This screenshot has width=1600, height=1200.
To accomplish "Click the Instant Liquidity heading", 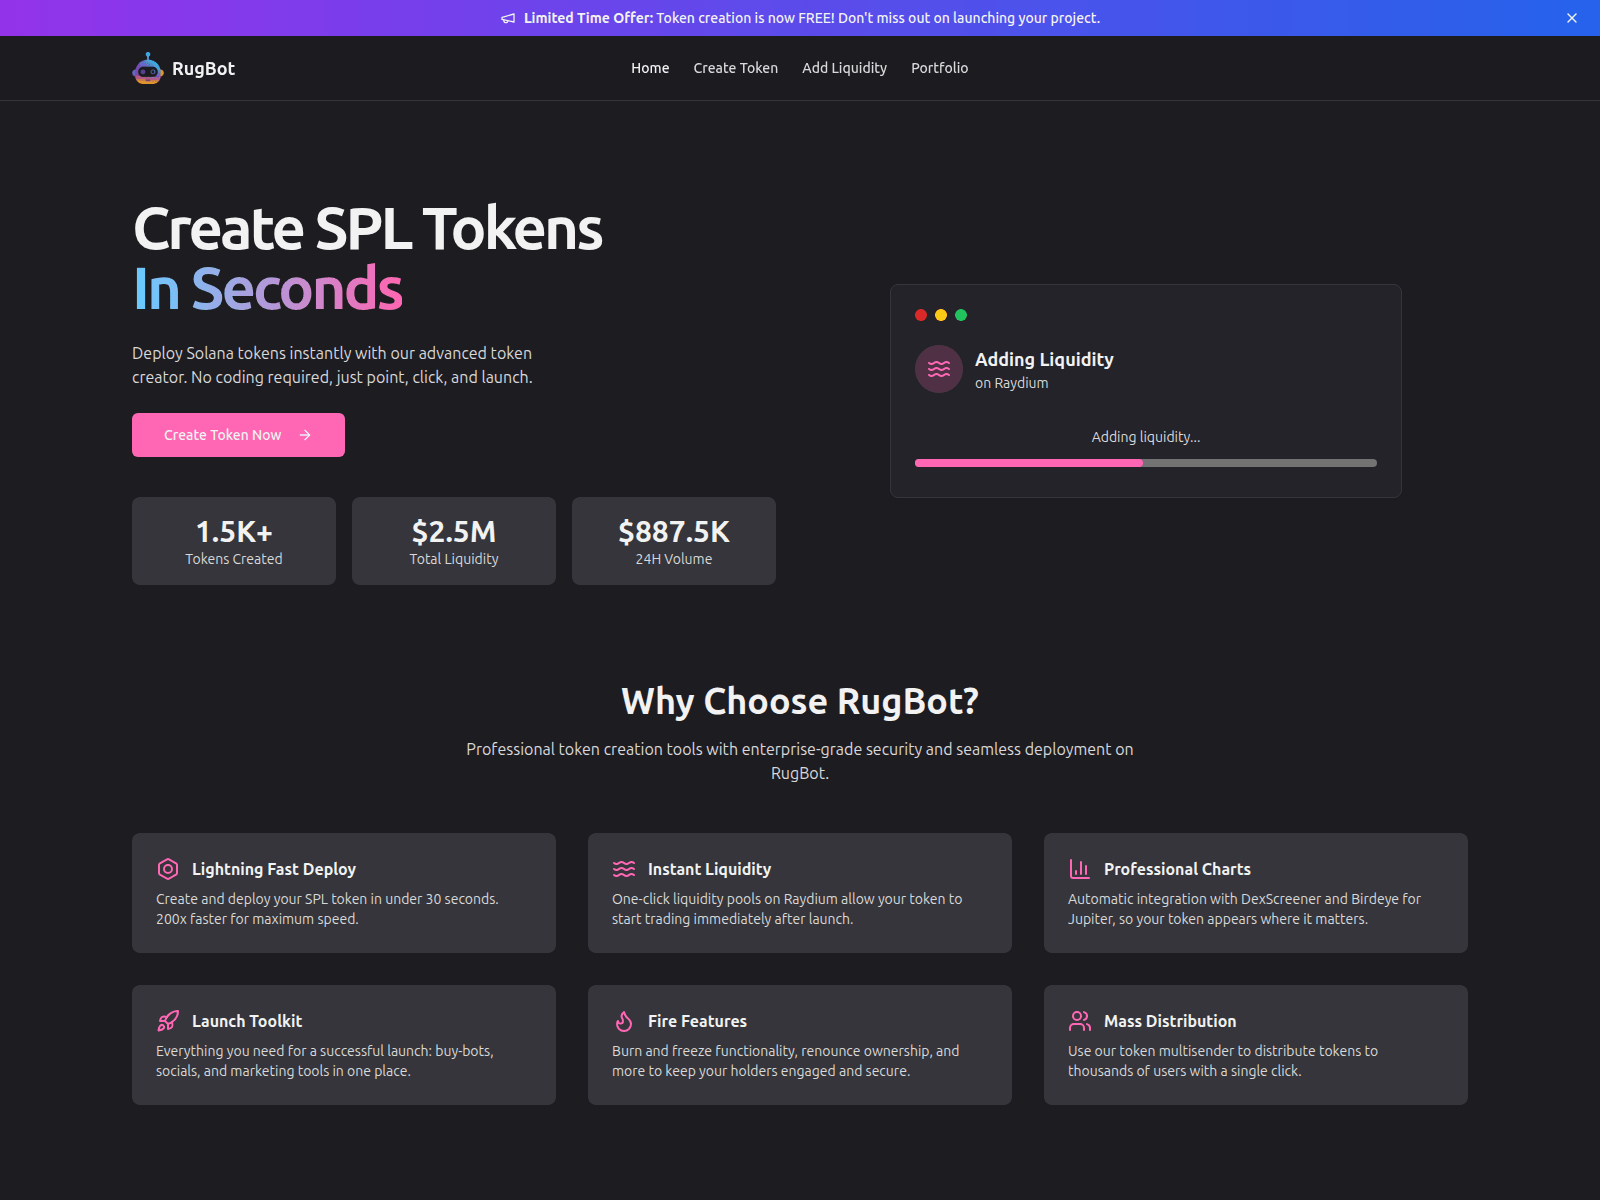I will (x=709, y=869).
